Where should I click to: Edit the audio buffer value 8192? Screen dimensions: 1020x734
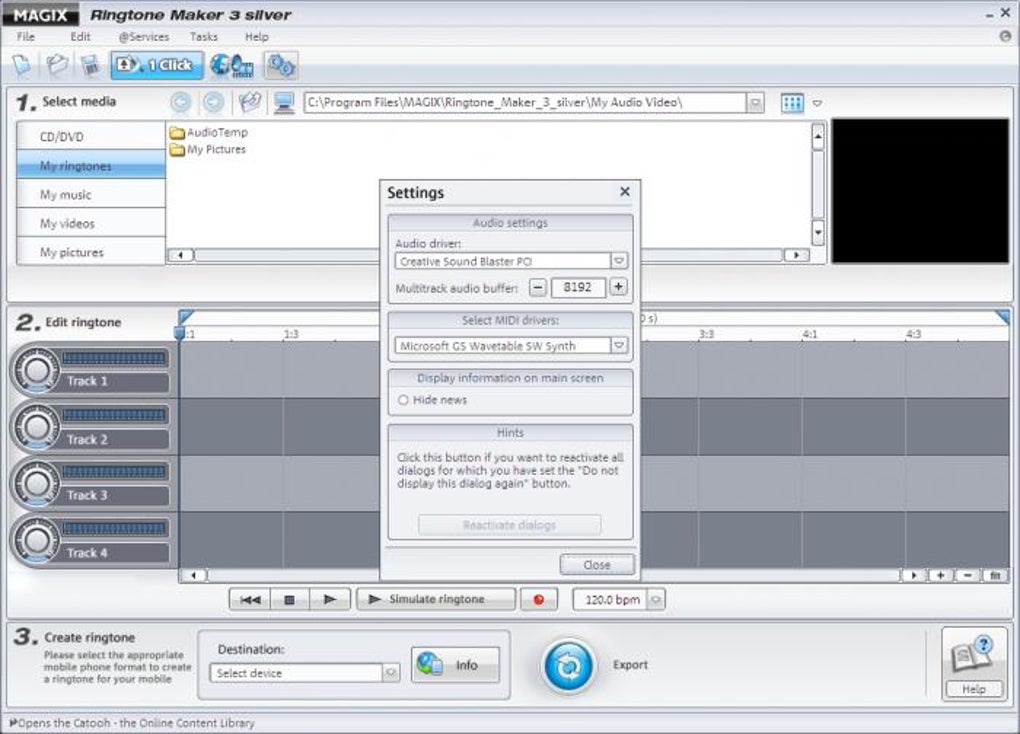578,287
